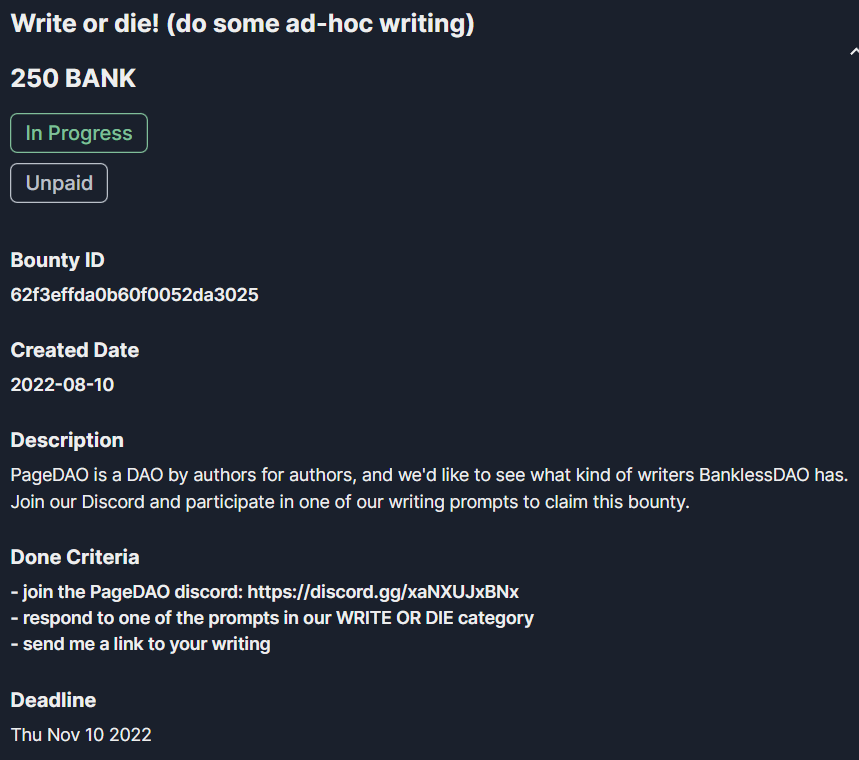Collapse the bounty details chevron
Viewport: 859px width, 760px height.
pyautogui.click(x=852, y=51)
